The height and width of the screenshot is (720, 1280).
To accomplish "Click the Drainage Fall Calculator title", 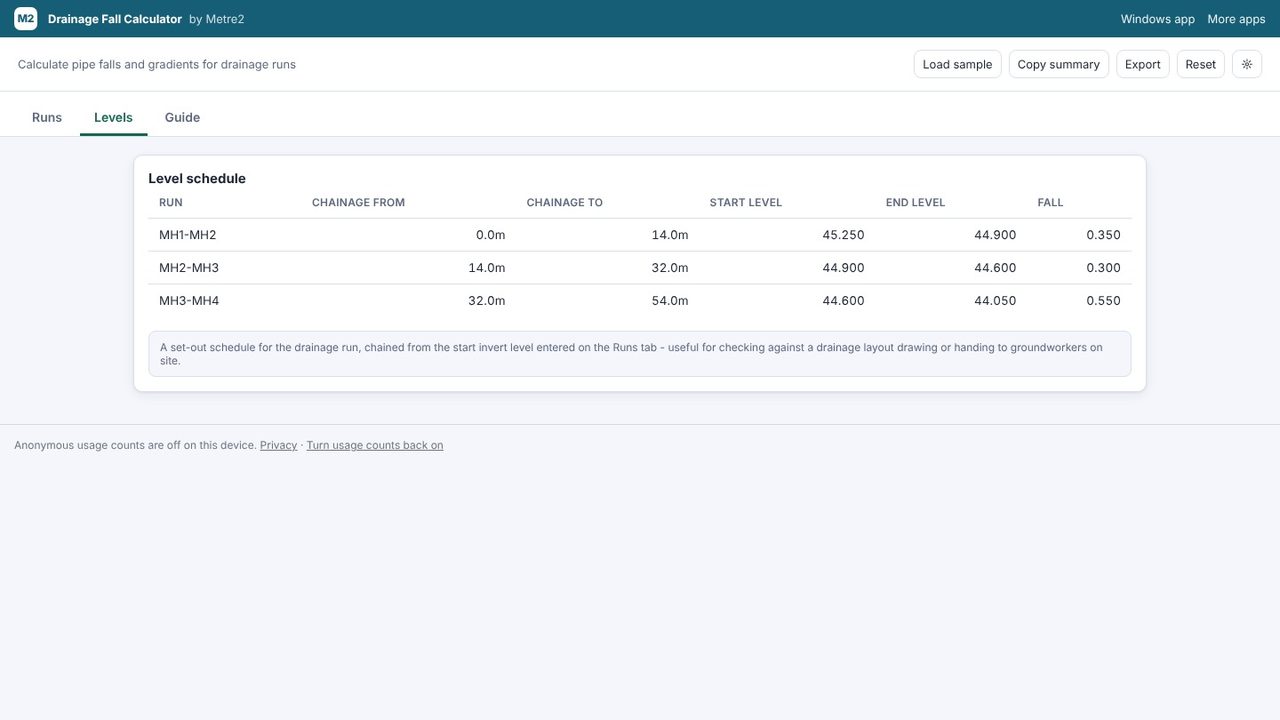I will coord(115,19).
